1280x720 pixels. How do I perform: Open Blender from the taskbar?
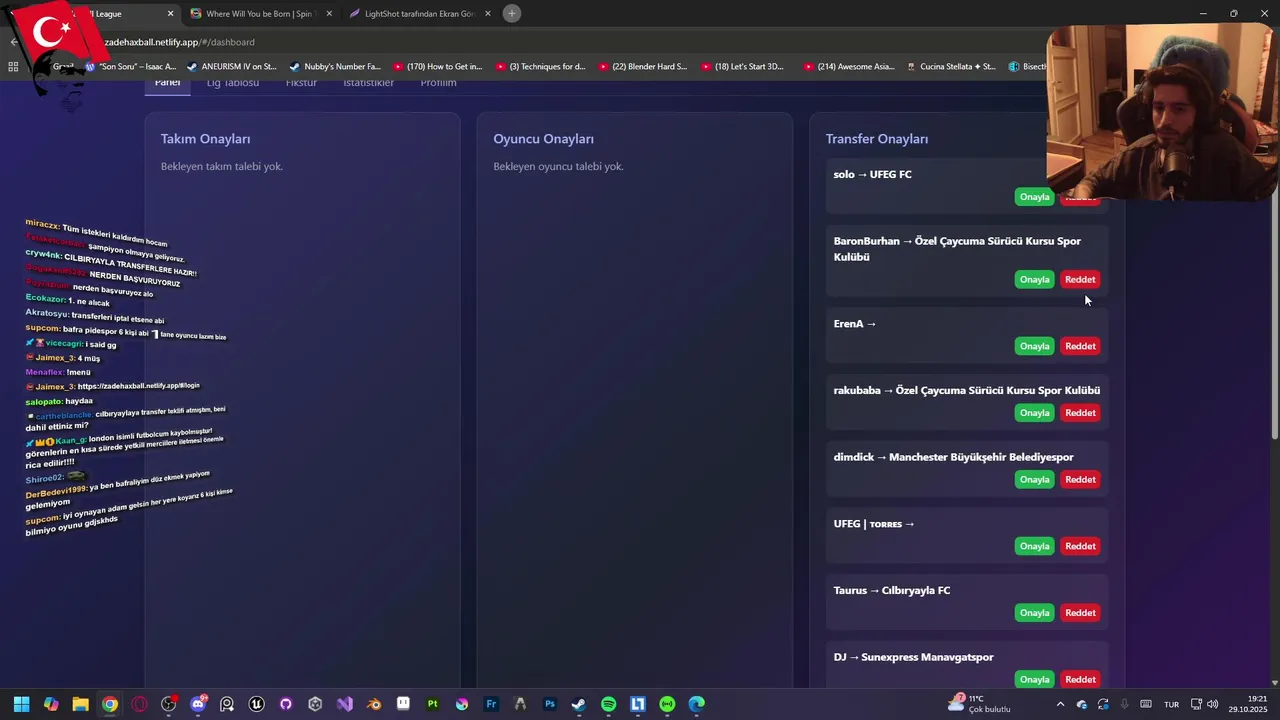[x=374, y=704]
